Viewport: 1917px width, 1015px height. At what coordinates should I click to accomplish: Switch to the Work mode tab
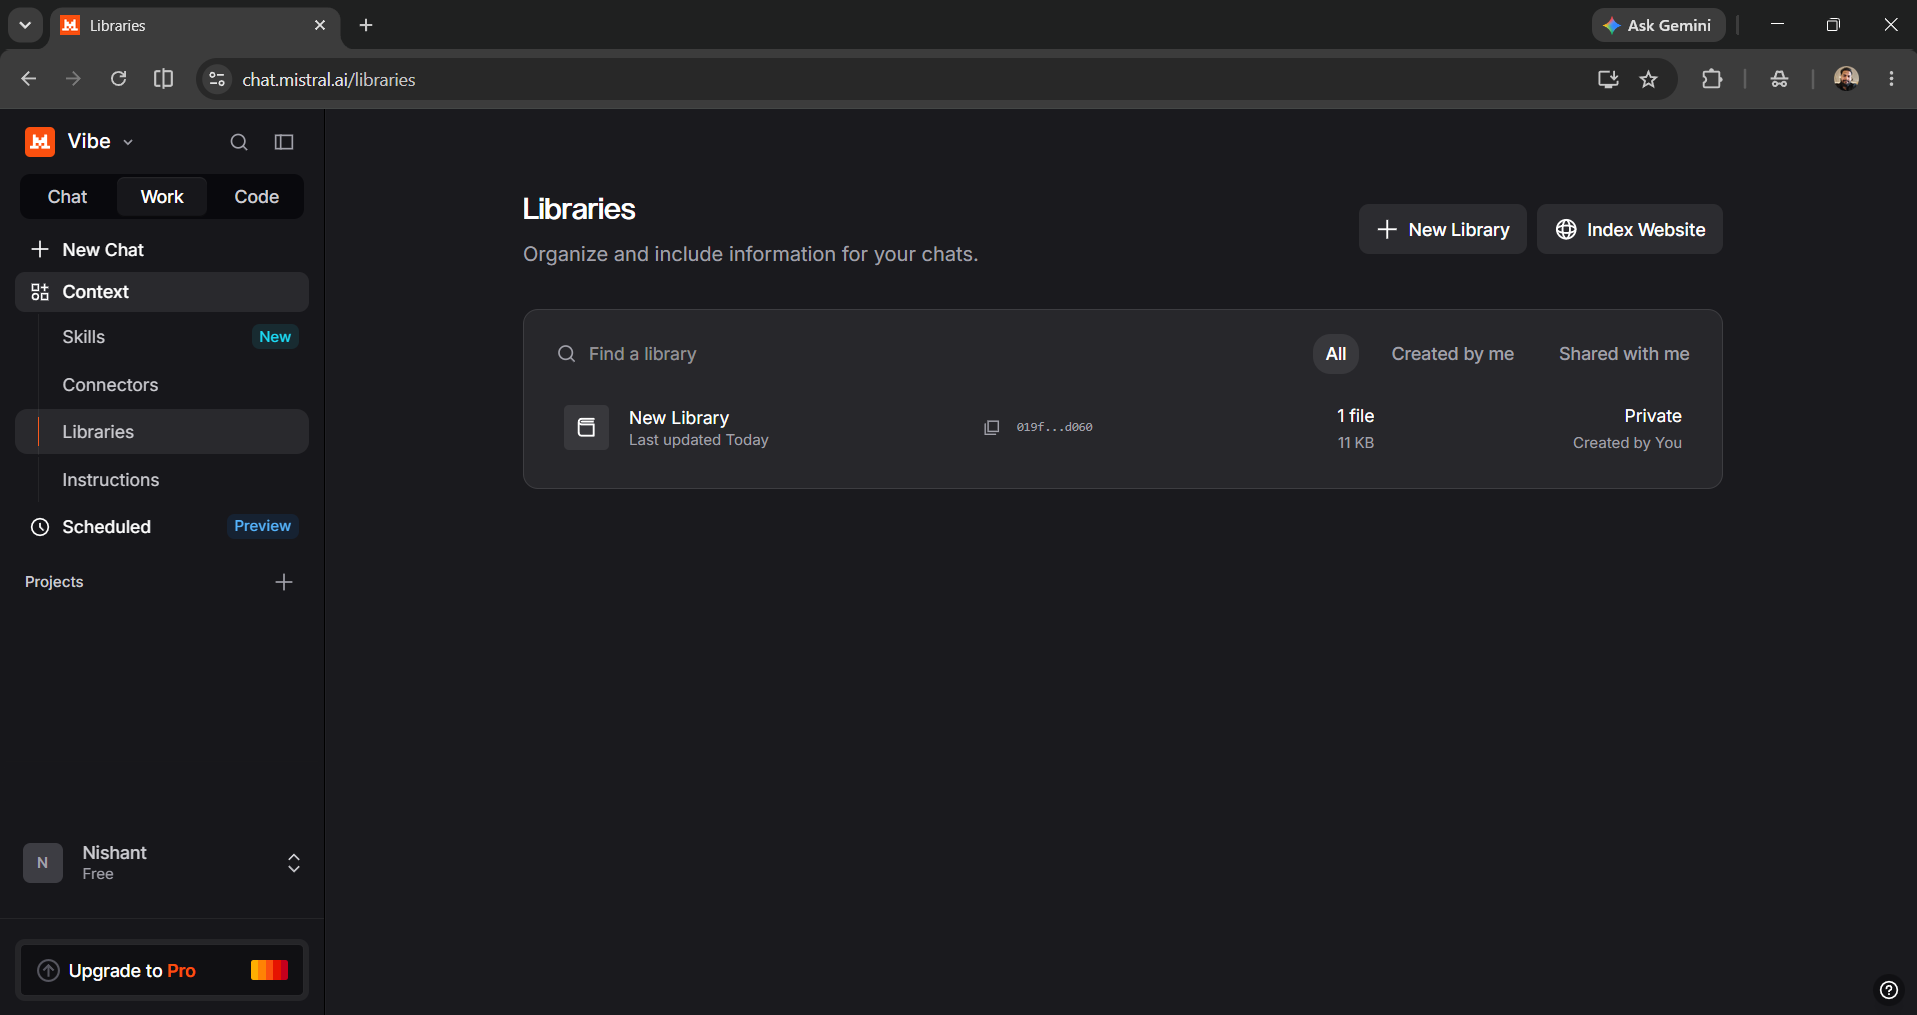pyautogui.click(x=162, y=197)
